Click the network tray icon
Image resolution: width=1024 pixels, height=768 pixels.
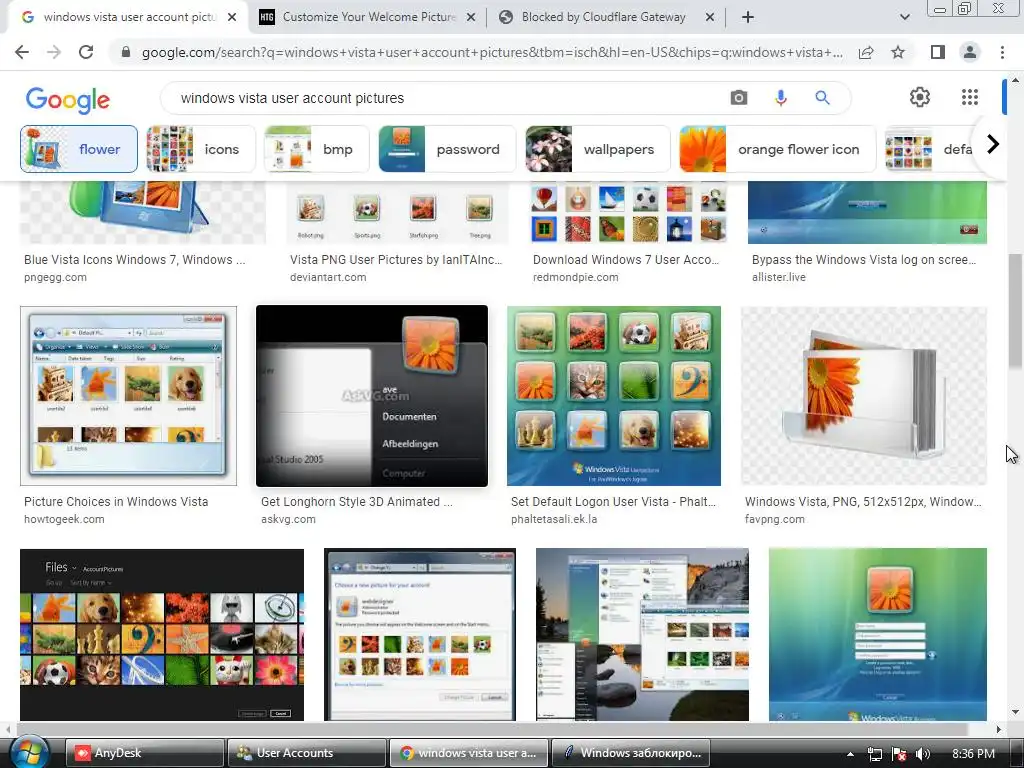[874, 754]
